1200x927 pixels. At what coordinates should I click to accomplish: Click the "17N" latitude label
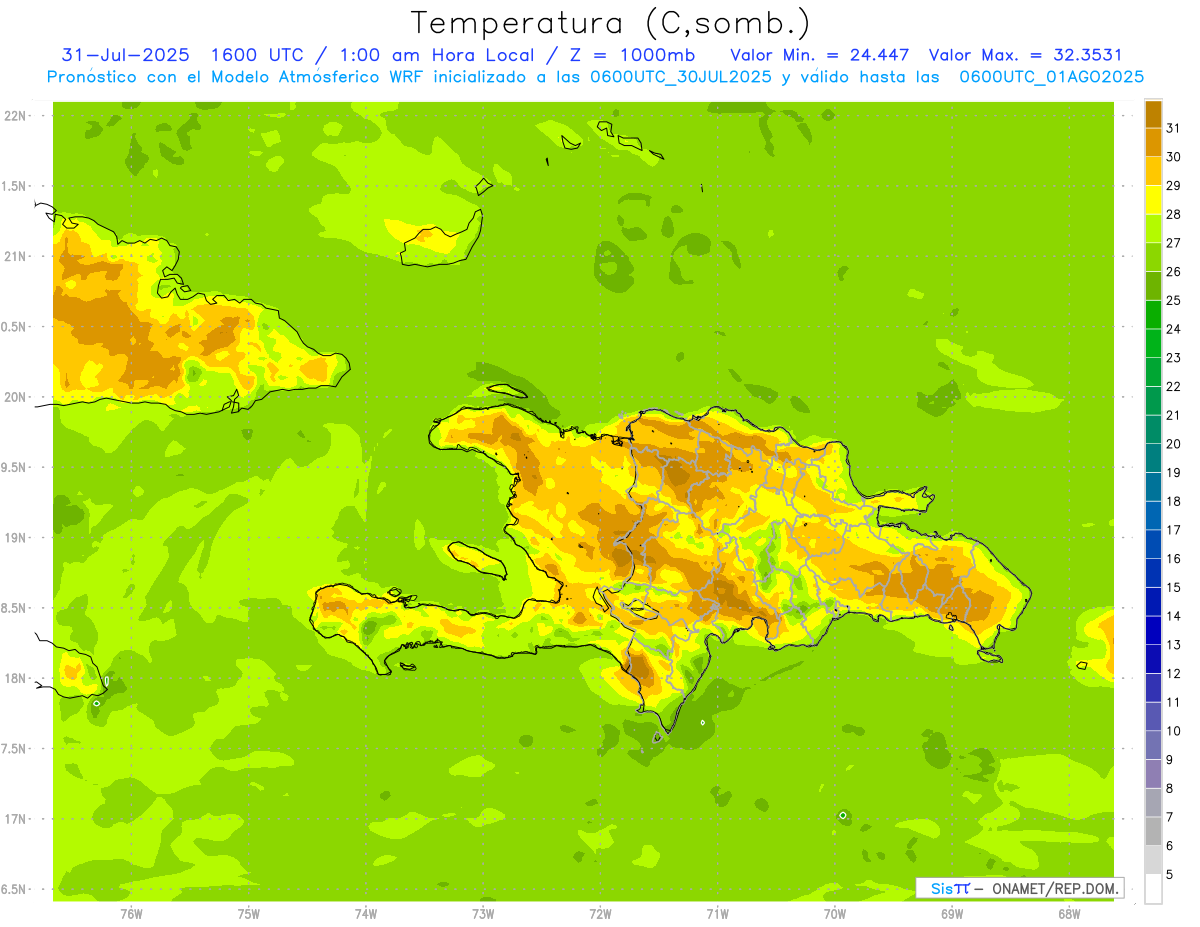point(15,819)
